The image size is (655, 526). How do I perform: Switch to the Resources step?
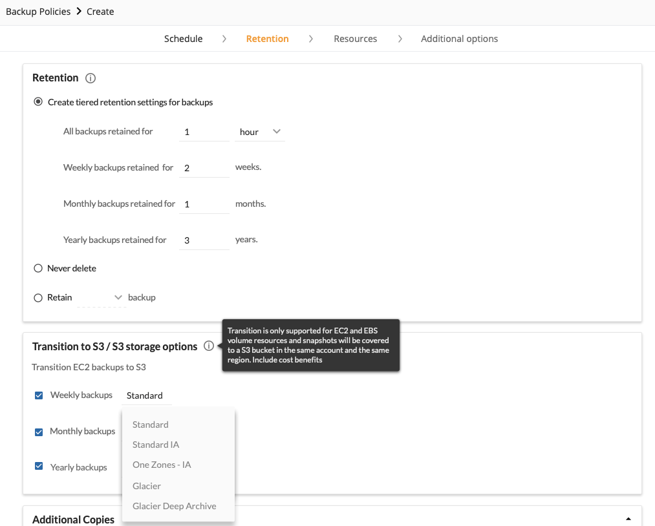pyautogui.click(x=355, y=39)
